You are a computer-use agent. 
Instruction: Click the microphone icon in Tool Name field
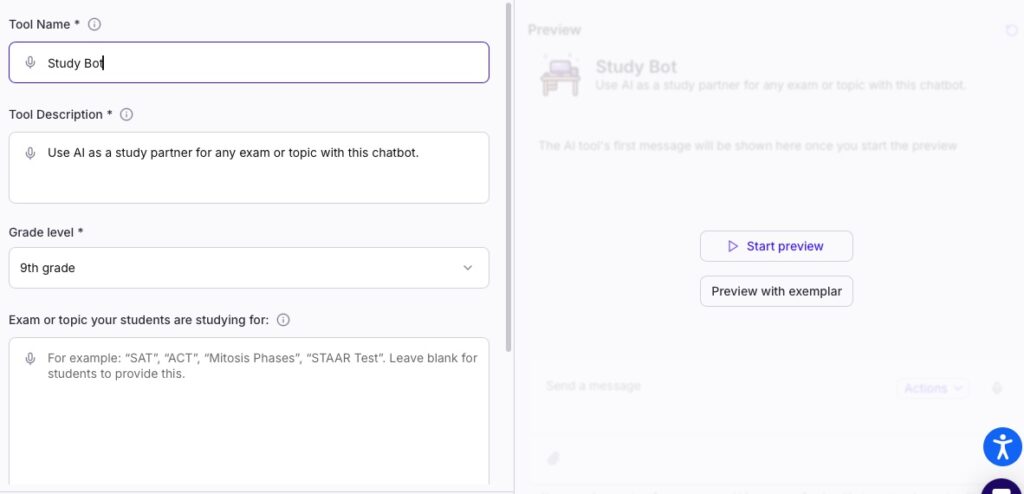point(31,63)
